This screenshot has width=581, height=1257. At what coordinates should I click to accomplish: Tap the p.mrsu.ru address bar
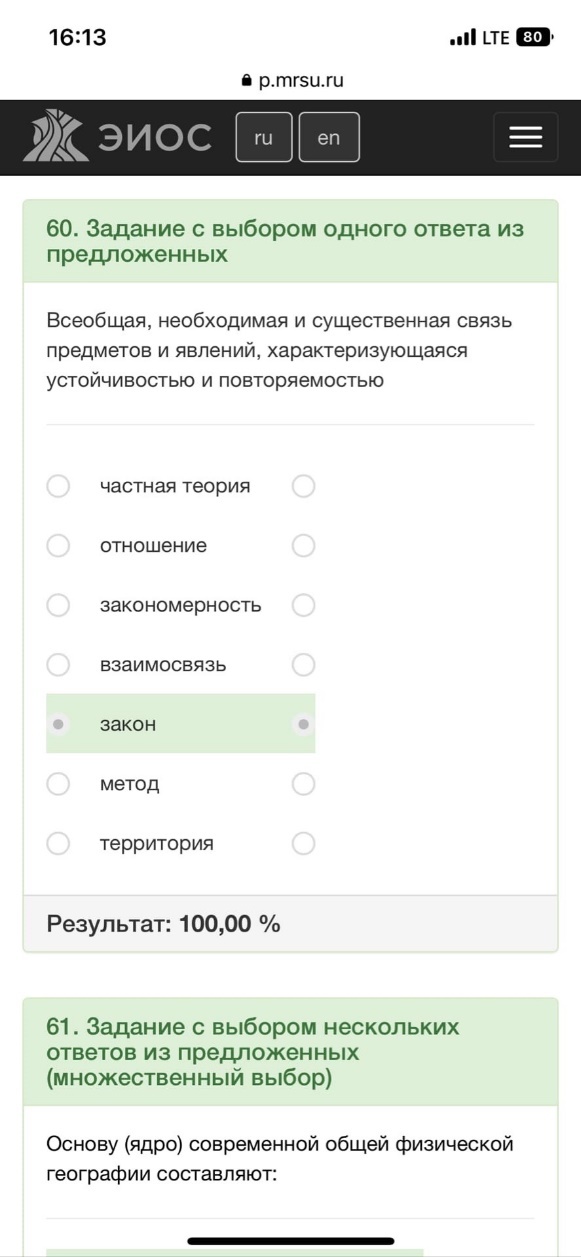coord(291,82)
